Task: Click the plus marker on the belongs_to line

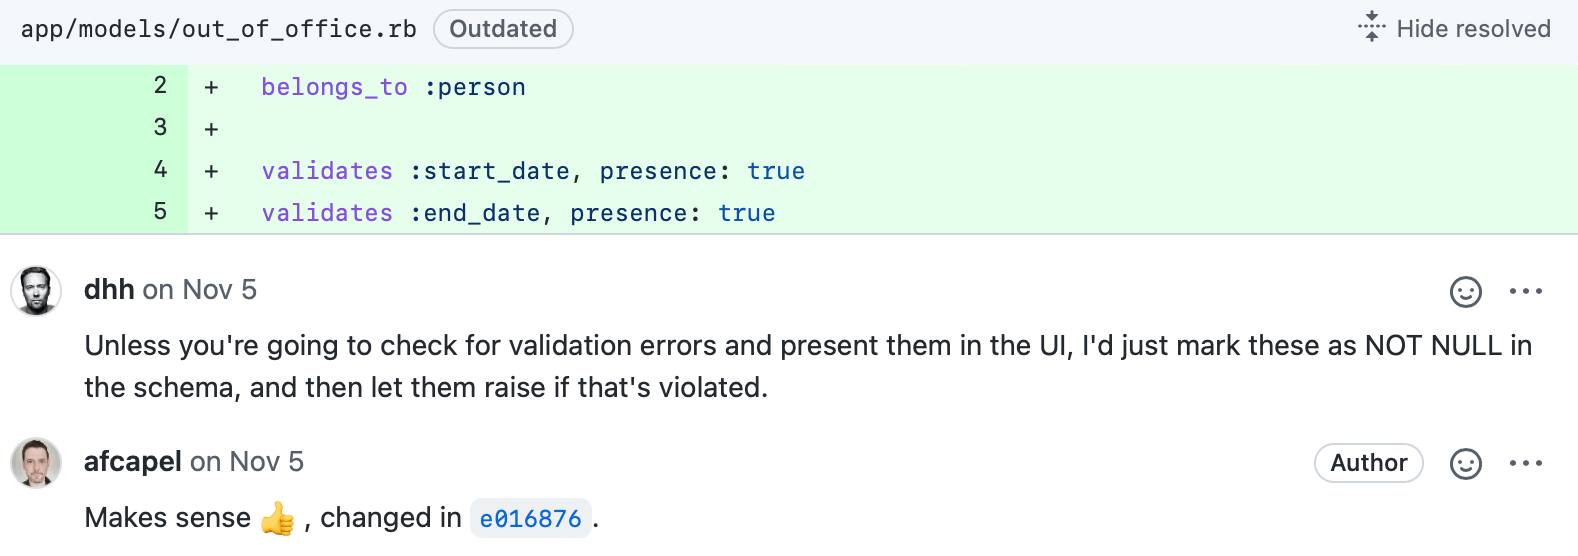Action: click(x=211, y=88)
